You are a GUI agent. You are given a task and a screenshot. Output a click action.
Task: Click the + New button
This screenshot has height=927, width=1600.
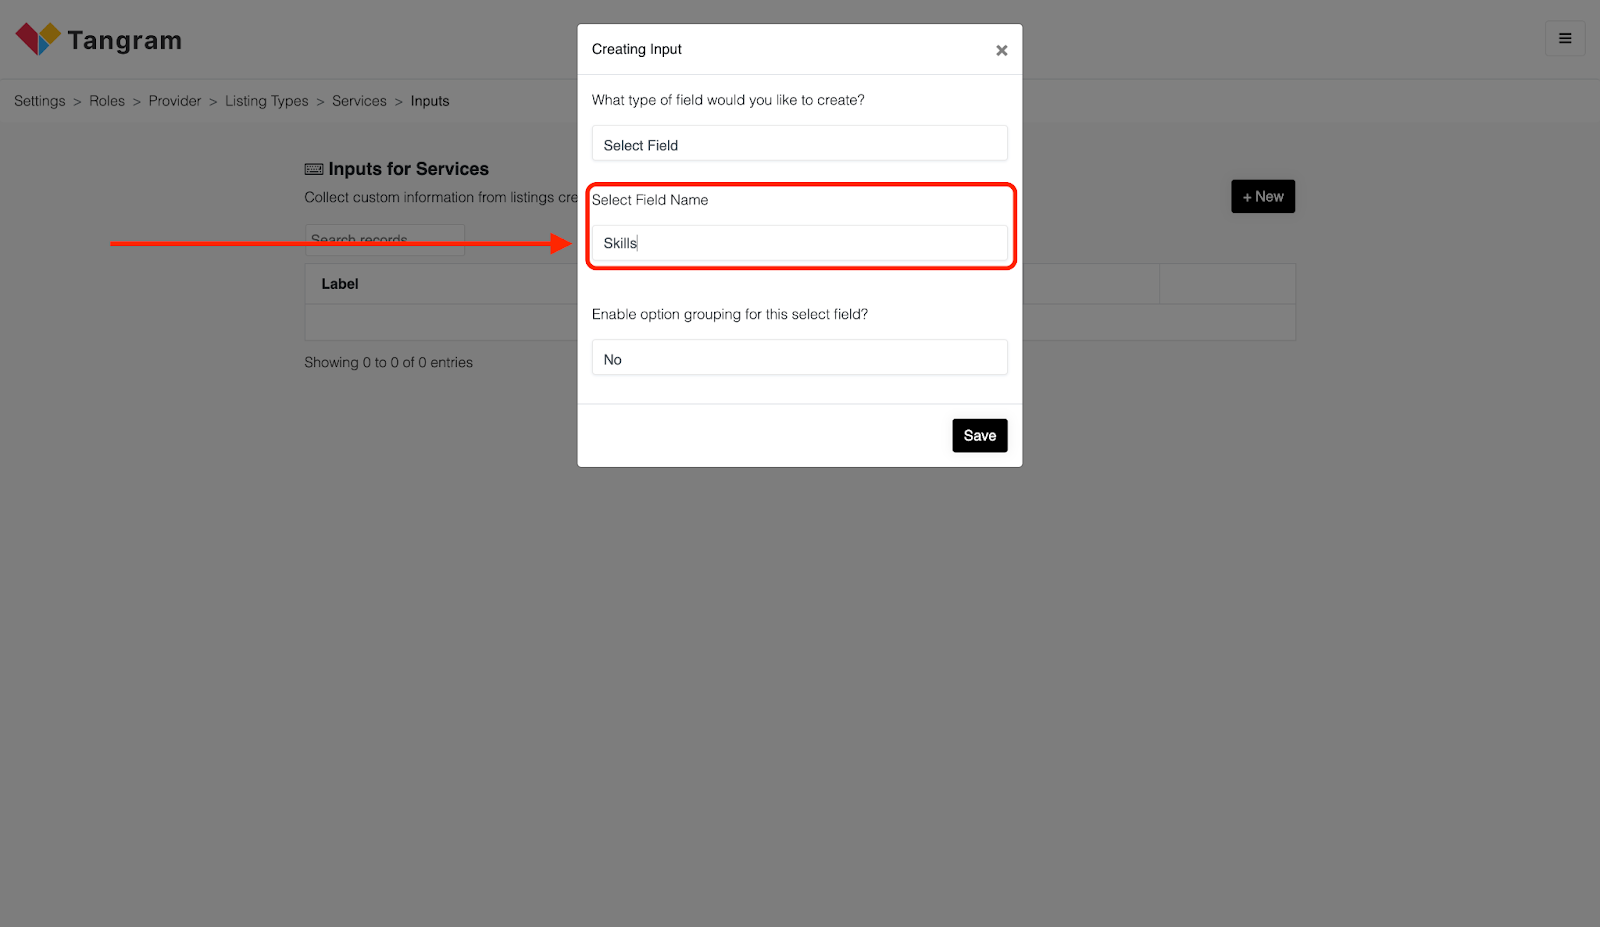[1262, 197]
